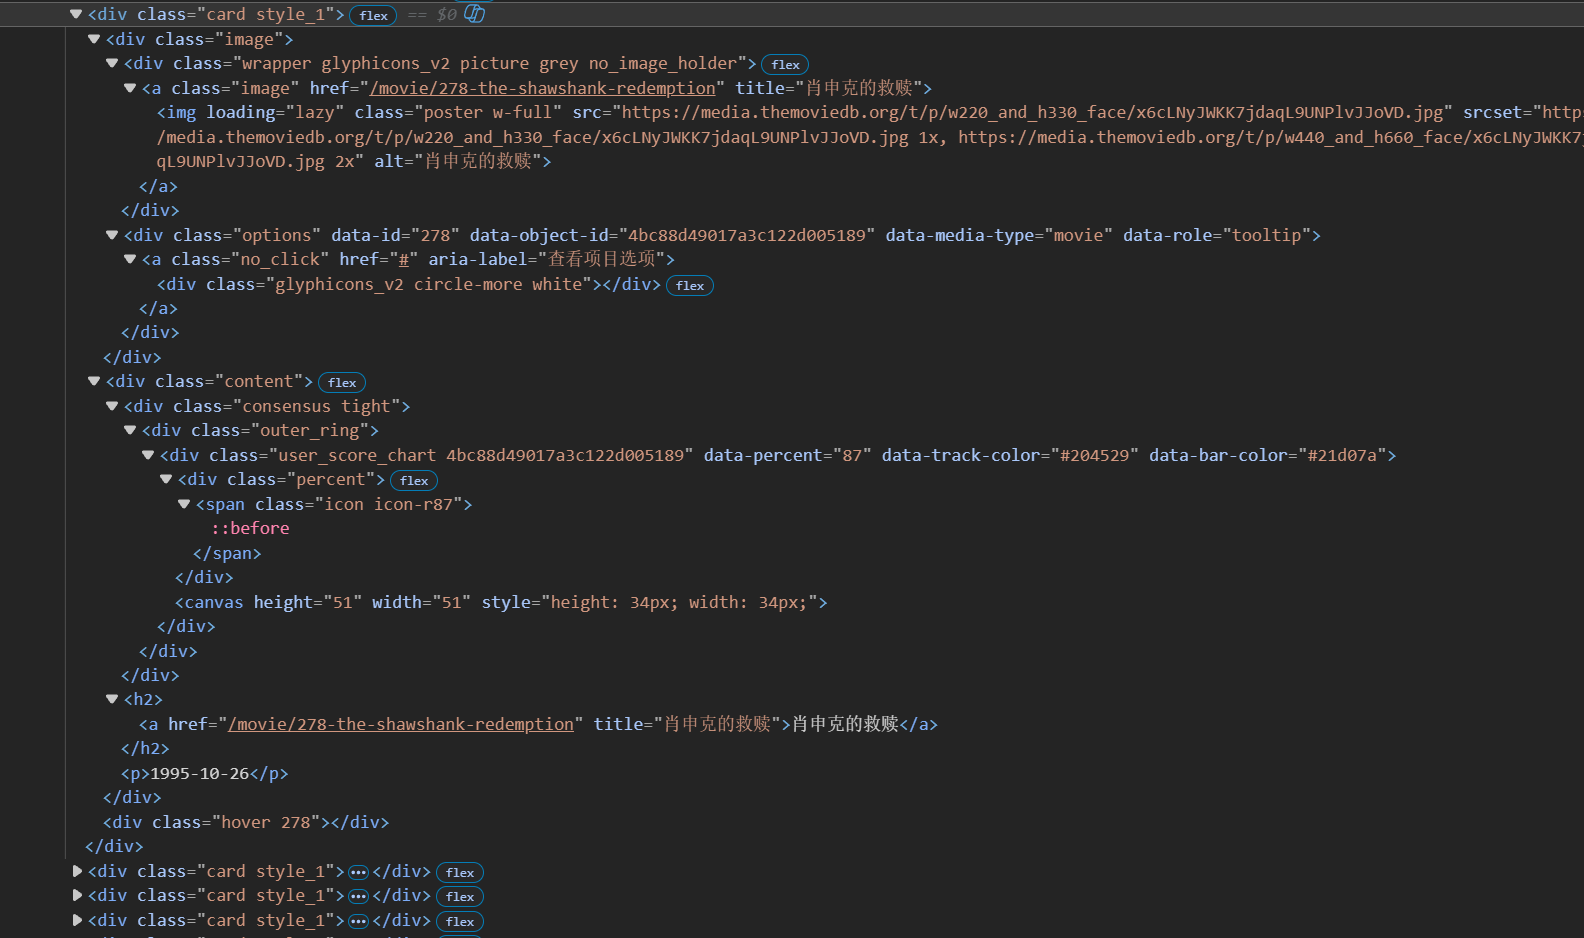
Task: Toggle flex badge on third card style_1
Action: (460, 896)
